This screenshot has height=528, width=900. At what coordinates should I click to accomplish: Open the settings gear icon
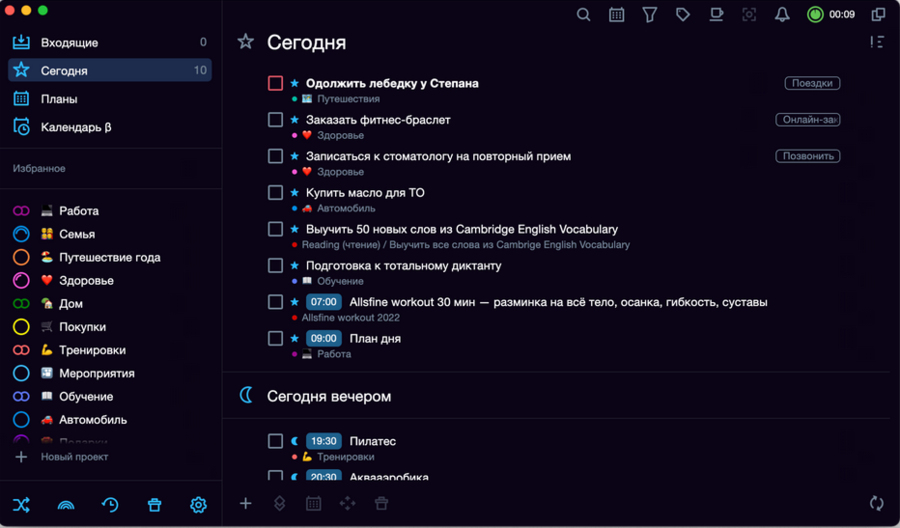pyautogui.click(x=198, y=505)
